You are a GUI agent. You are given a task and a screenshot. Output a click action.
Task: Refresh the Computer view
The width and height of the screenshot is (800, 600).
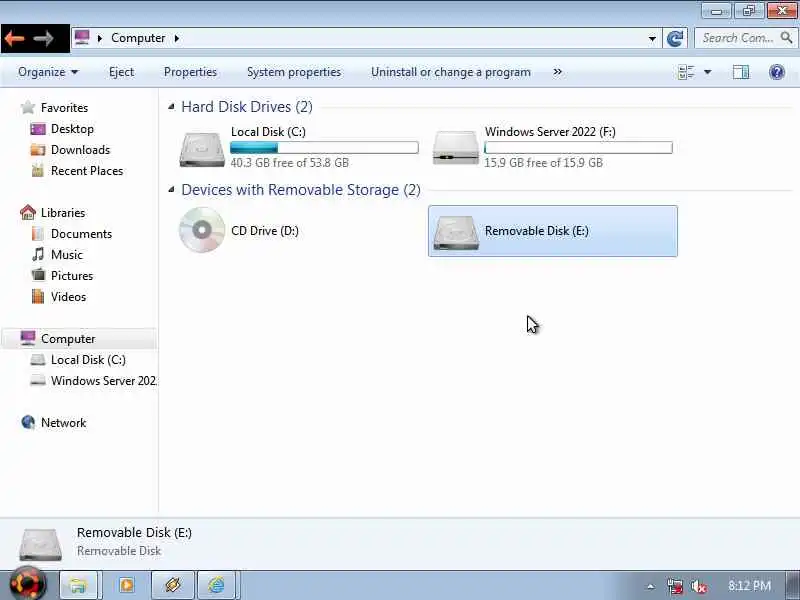click(x=675, y=38)
